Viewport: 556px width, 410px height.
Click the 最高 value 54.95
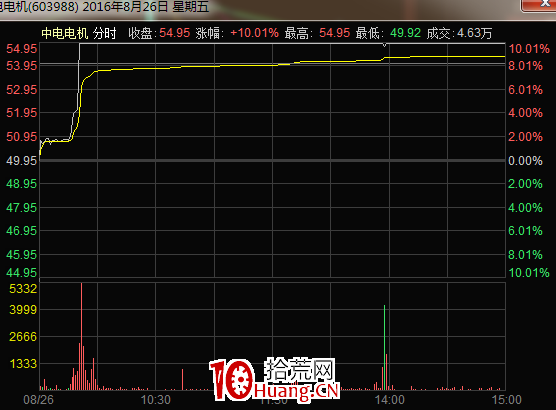pyautogui.click(x=334, y=33)
